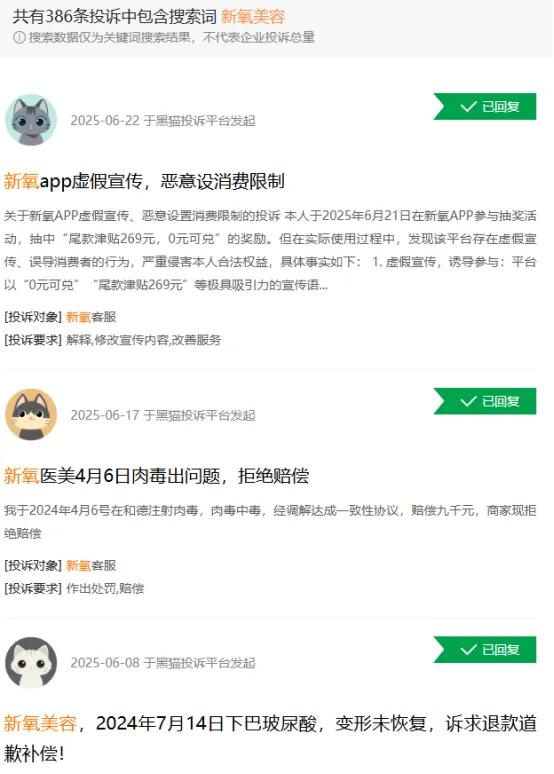Click 新氧客服 target in first complaint
This screenshot has width=554, height=774.
point(91,317)
